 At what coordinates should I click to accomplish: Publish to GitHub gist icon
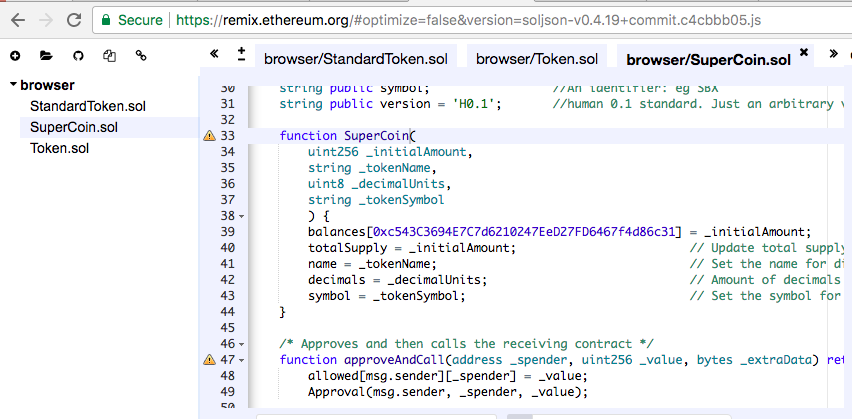coord(78,56)
